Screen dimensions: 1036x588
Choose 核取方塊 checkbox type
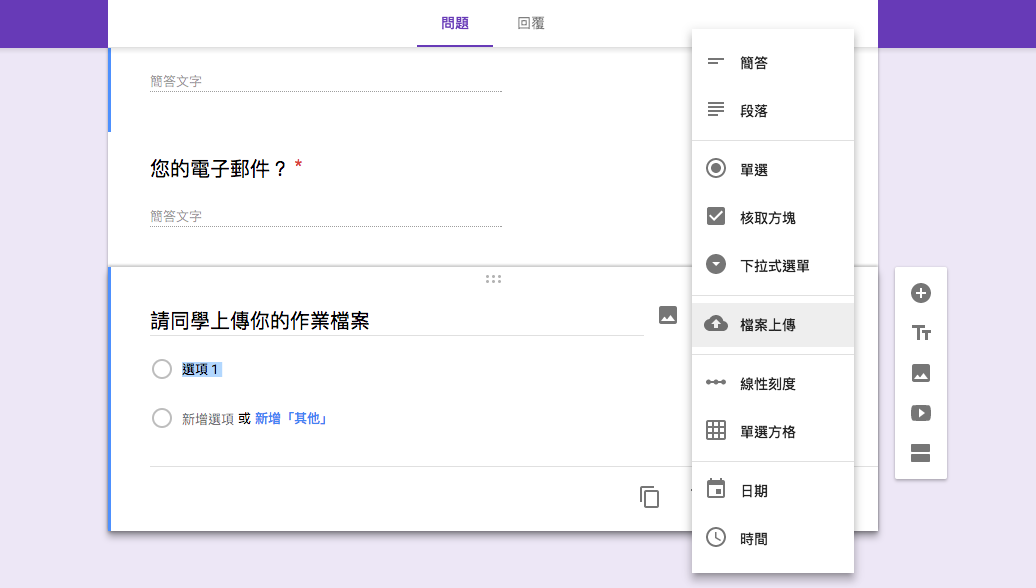(772, 217)
